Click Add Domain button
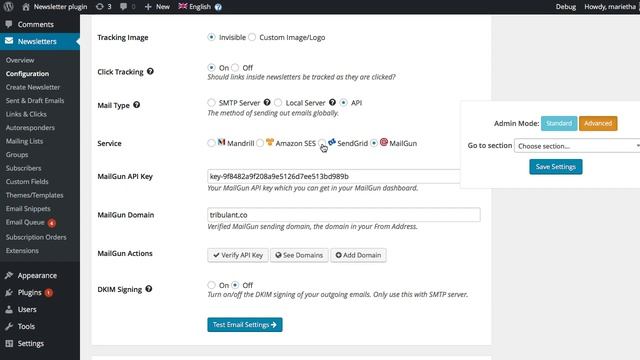The height and width of the screenshot is (360, 640). click(358, 255)
